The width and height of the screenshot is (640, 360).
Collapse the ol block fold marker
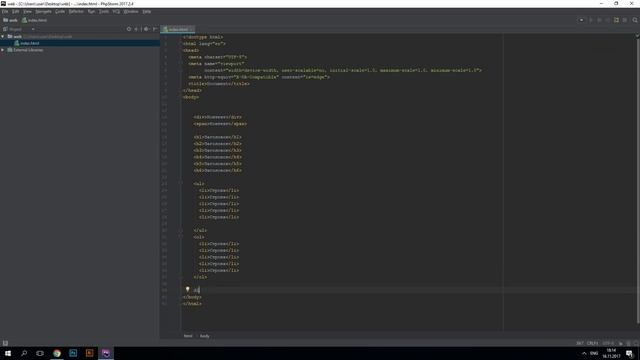[x=180, y=237]
